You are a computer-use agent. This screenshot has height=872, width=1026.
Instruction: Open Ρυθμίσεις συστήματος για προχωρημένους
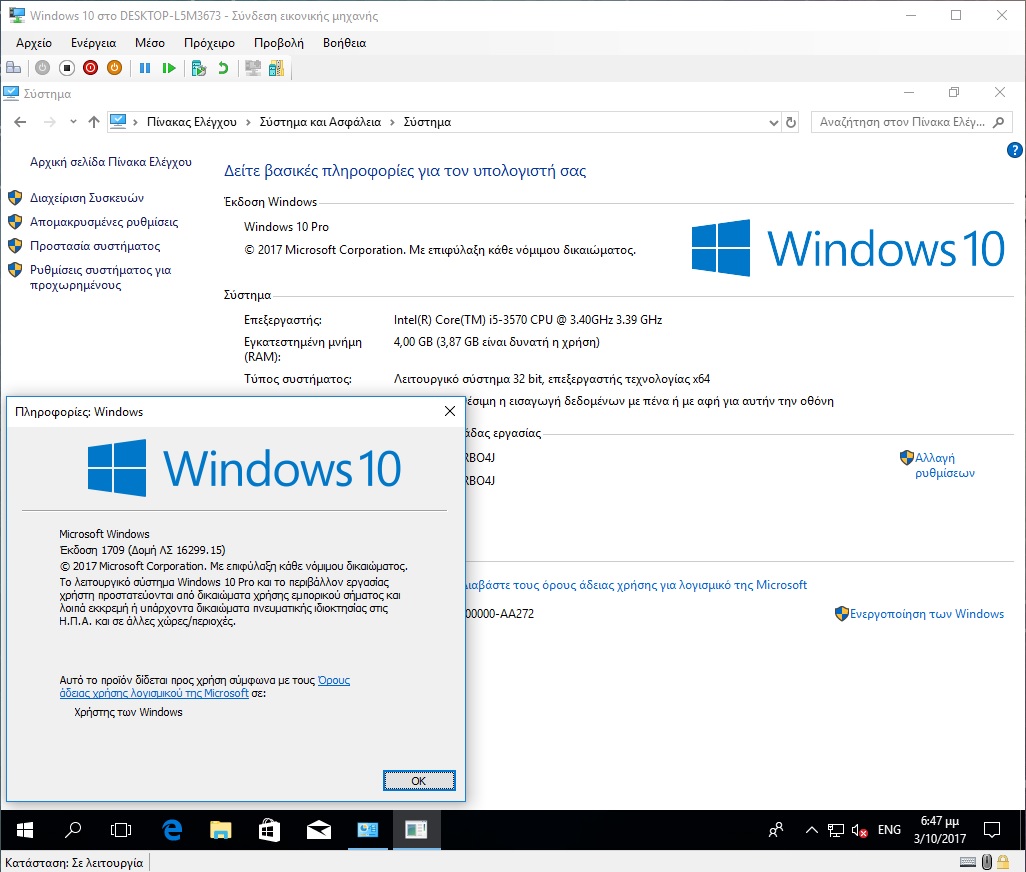100,277
